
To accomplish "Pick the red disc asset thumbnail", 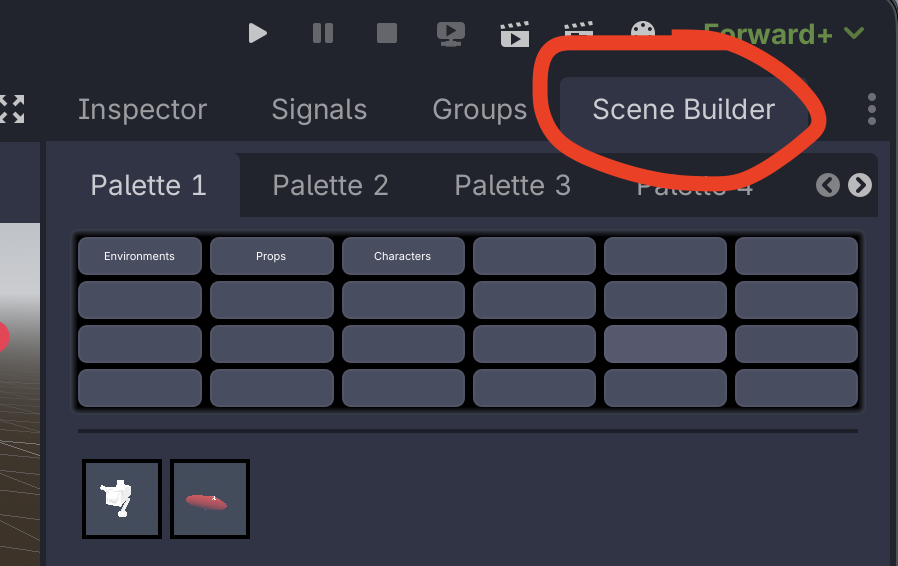I will click(209, 499).
